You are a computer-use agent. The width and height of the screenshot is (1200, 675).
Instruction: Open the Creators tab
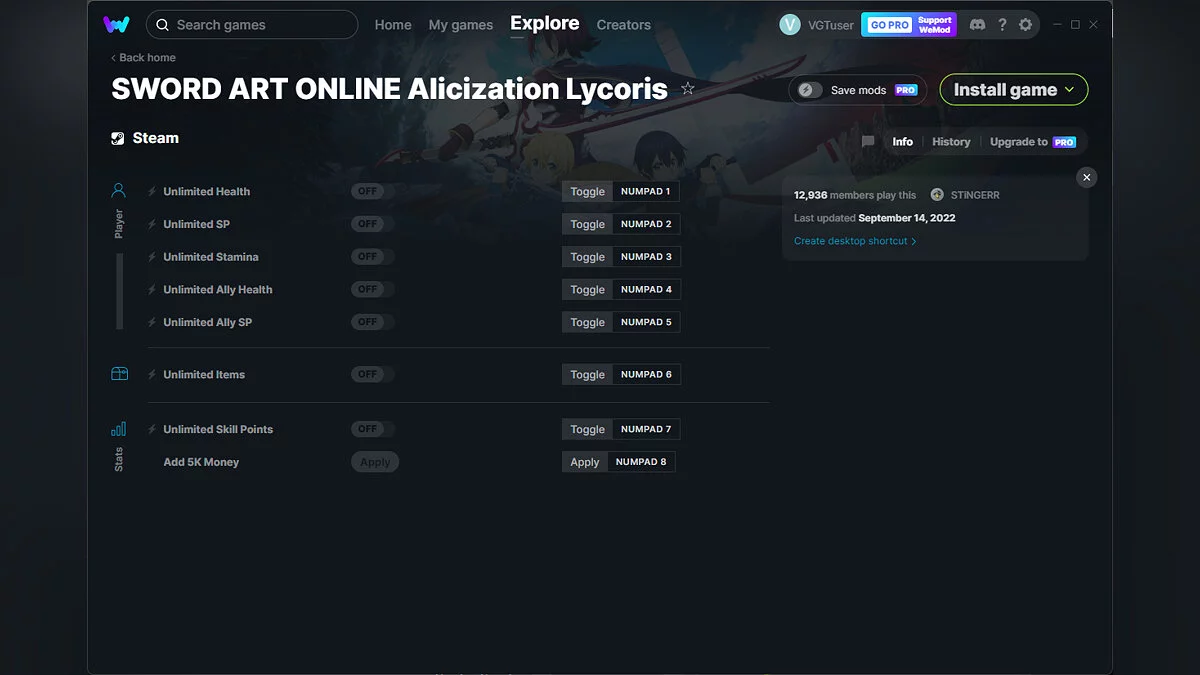(623, 25)
